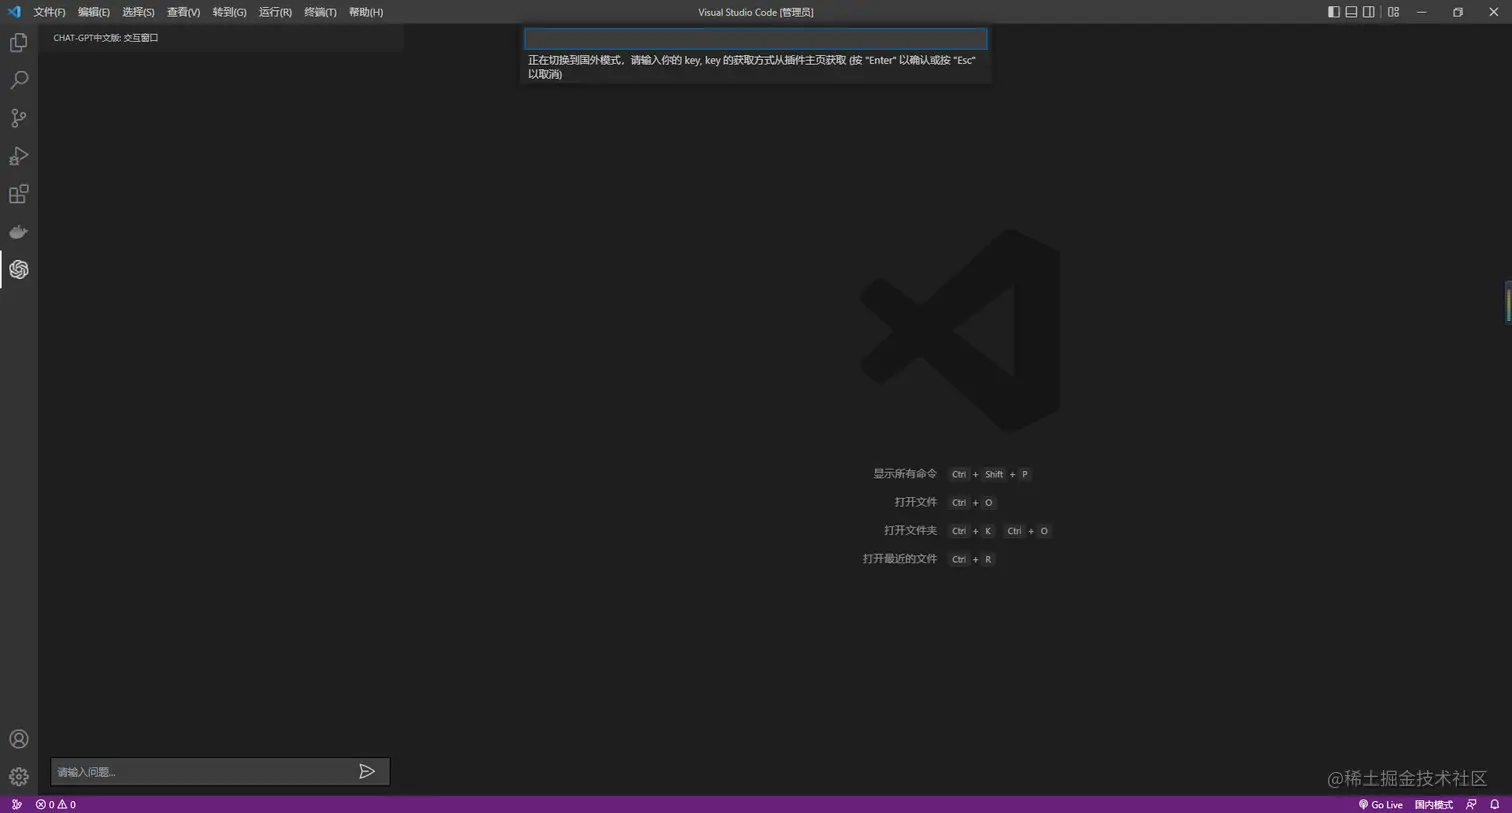Click 国内模式 in the status bar
The width and height of the screenshot is (1512, 813).
click(1433, 804)
